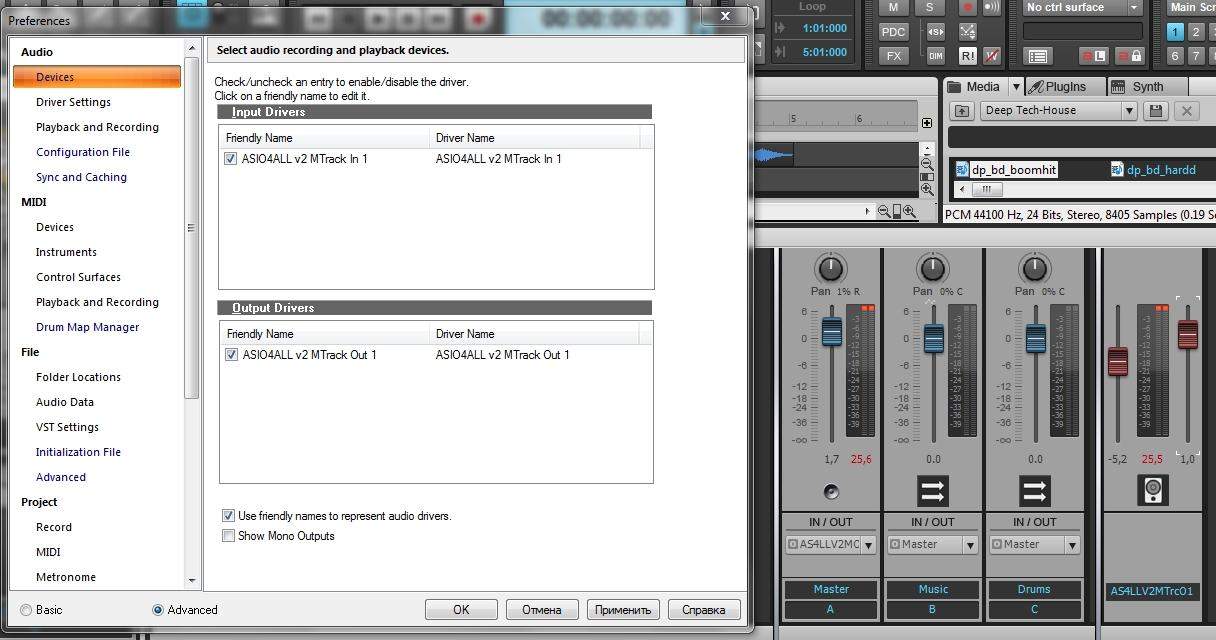Click the FX bypass button in the control bar
1216x640 pixels.
893,56
